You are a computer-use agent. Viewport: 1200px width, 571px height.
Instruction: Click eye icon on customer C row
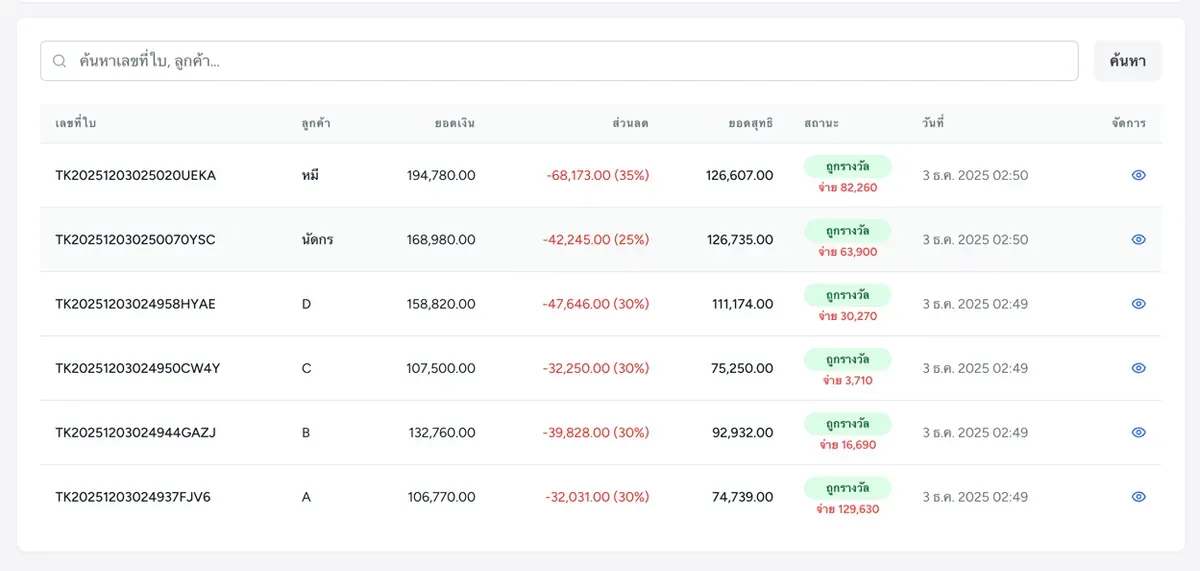[1138, 368]
